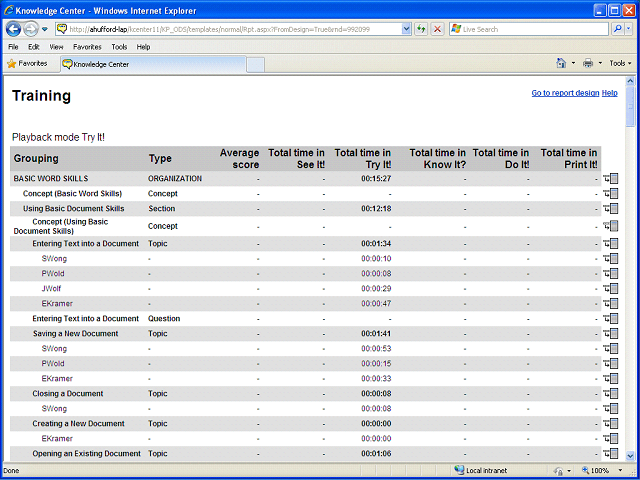
Task: Click BASIC WORD SKILLS grouping text
Action: tap(51, 179)
